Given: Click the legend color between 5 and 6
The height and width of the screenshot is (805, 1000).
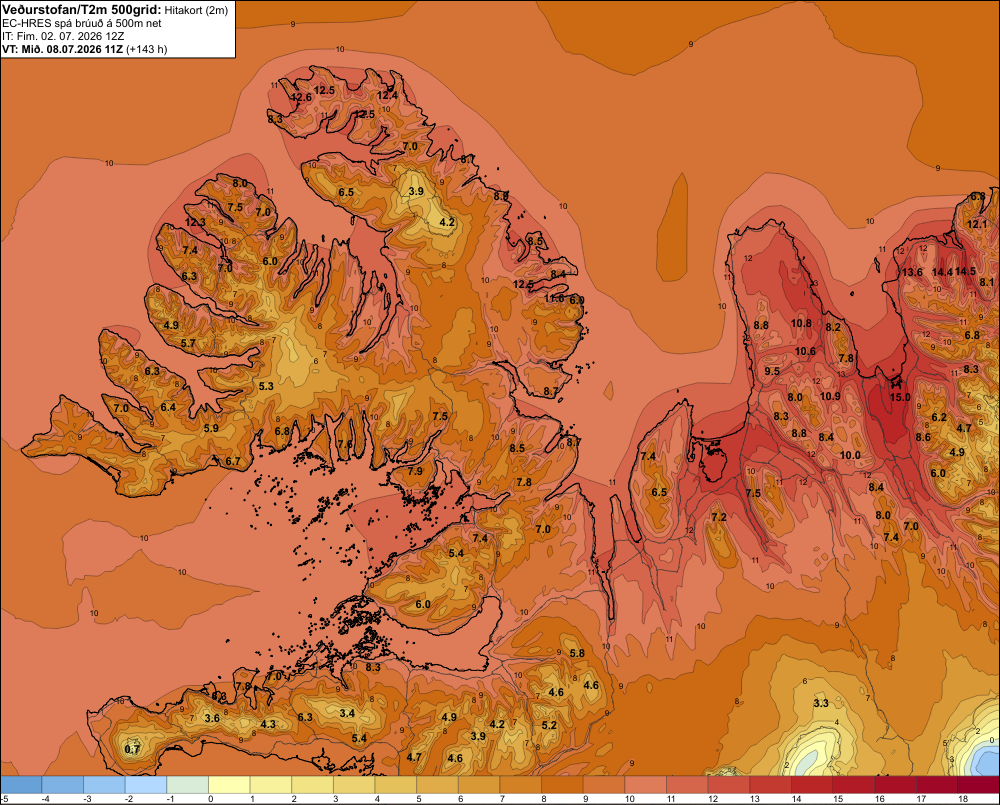Looking at the screenshot, I should pos(438,785).
